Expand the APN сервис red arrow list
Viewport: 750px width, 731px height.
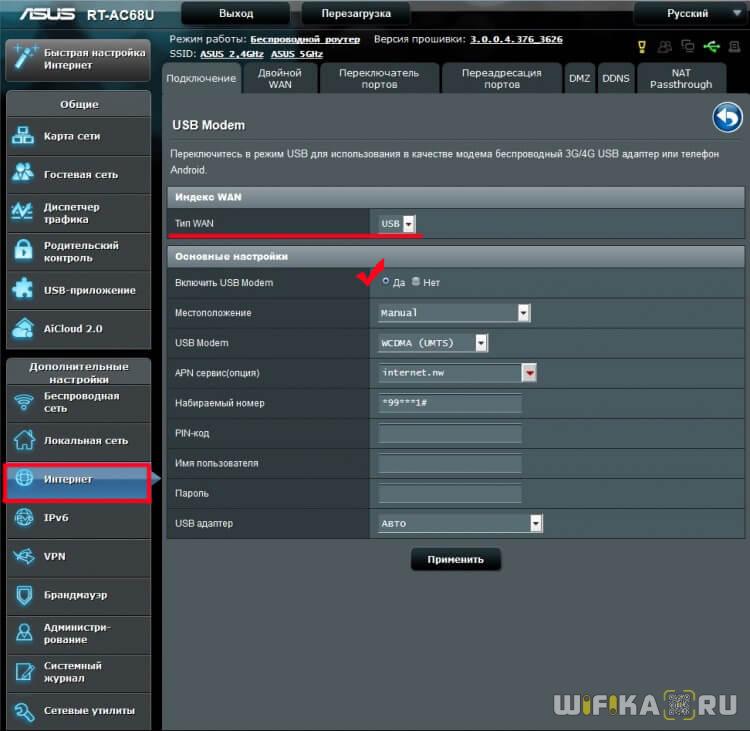tap(529, 373)
